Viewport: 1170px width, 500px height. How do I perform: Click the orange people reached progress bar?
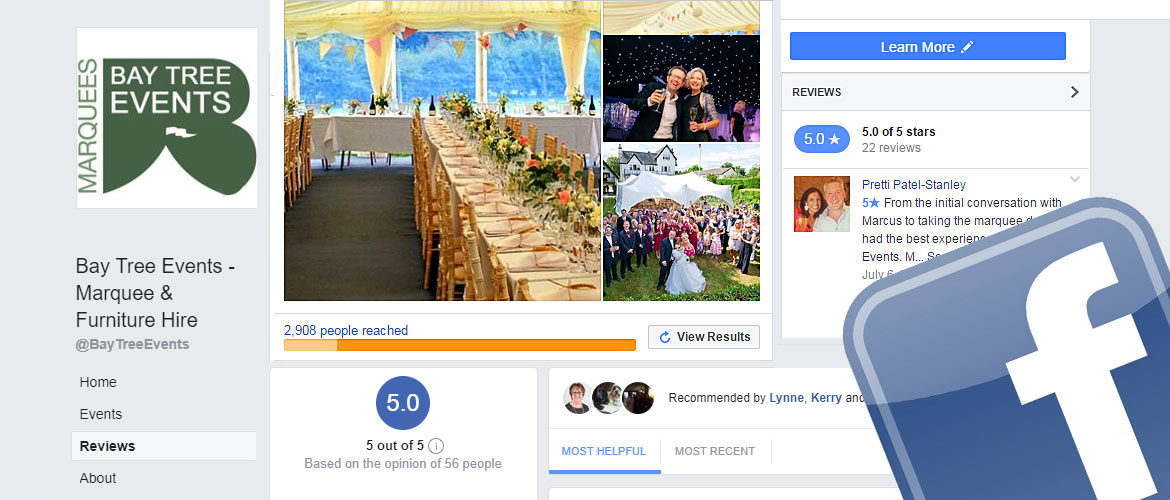click(460, 345)
